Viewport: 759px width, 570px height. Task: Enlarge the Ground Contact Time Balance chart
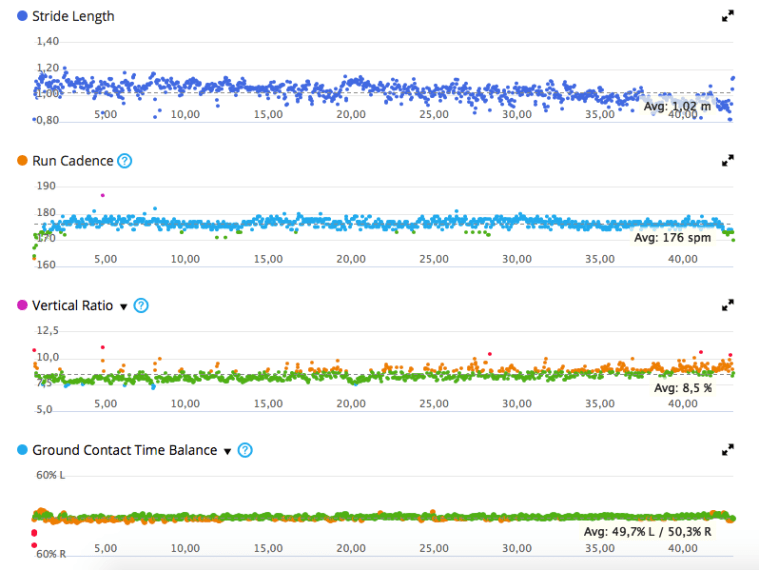[728, 450]
